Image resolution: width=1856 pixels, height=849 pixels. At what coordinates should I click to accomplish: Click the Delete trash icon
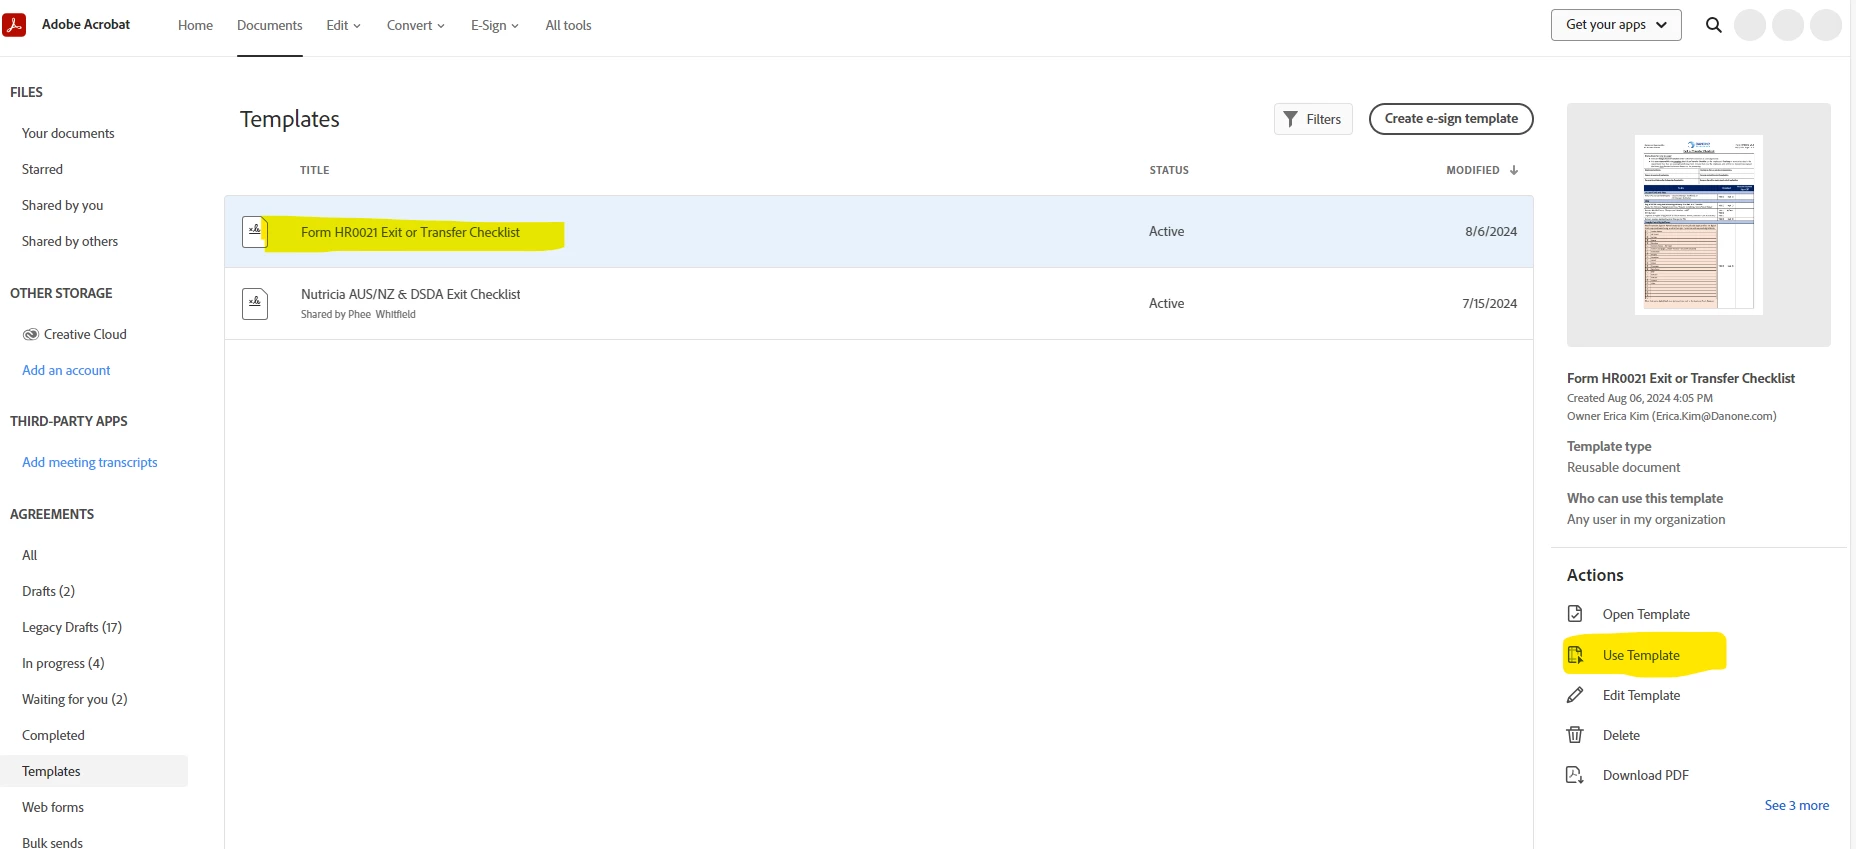[1575, 735]
